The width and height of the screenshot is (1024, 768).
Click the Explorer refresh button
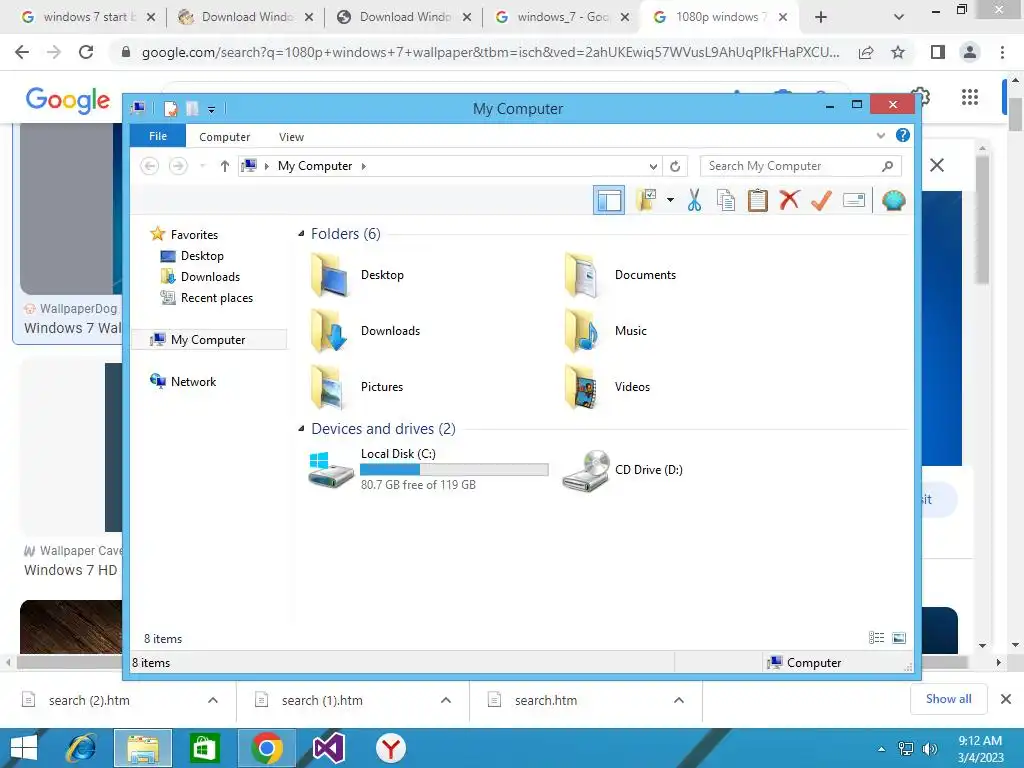tap(675, 167)
